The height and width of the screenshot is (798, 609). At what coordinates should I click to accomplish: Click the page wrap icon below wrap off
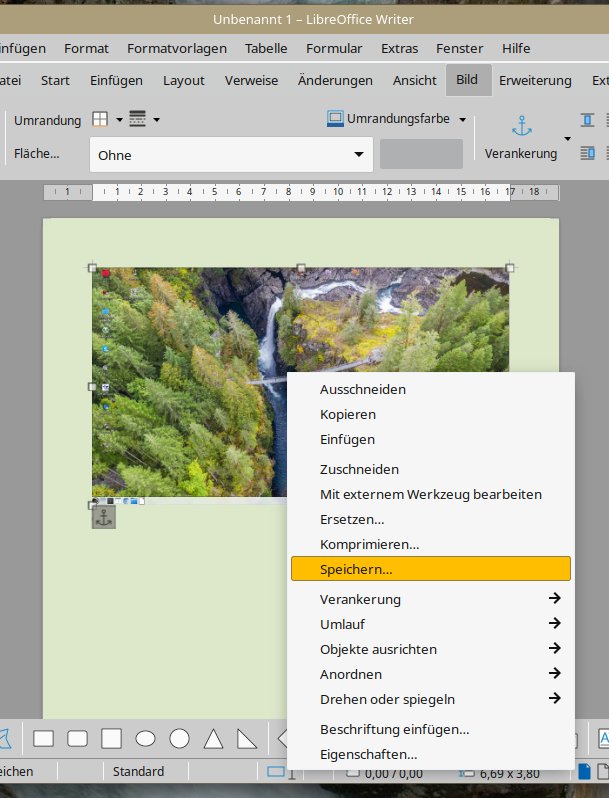(x=587, y=153)
